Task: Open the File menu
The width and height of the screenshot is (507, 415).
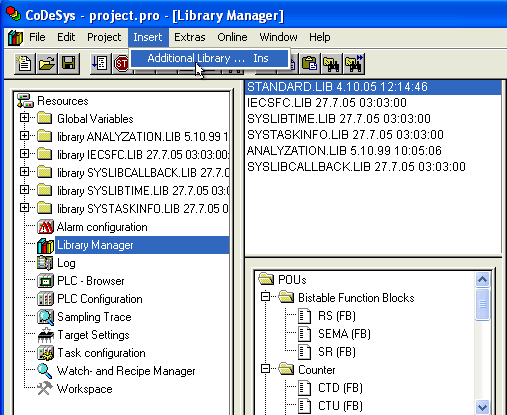Action: (x=37, y=37)
